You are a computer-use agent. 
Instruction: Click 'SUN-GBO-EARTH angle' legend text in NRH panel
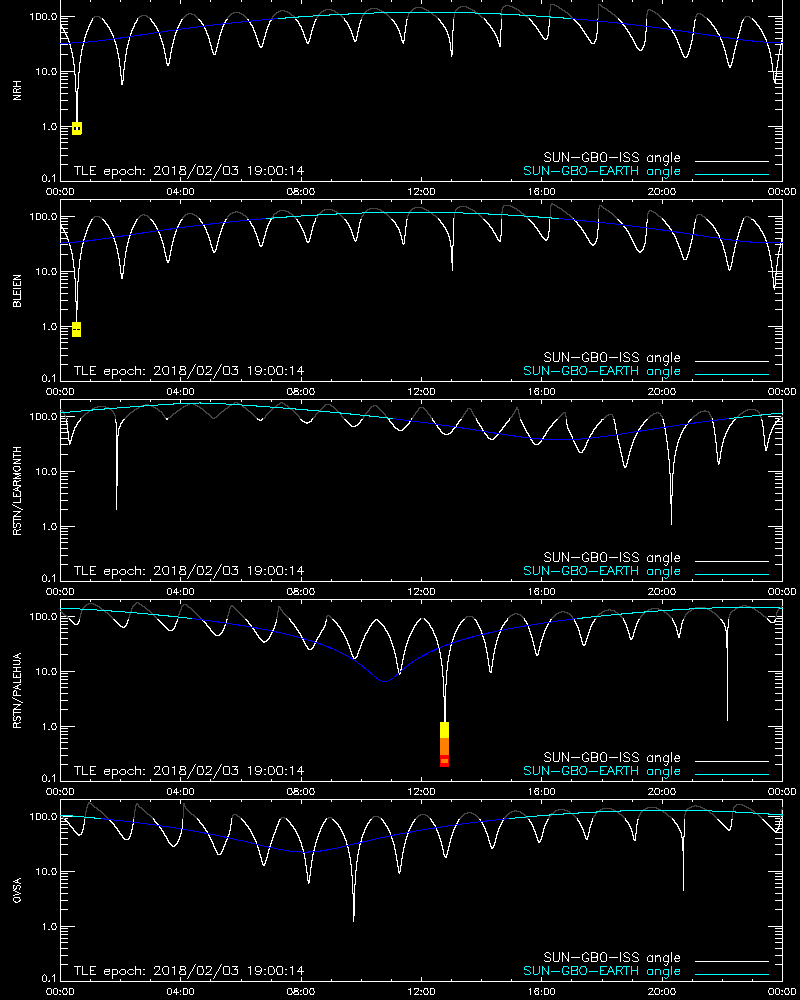pyautogui.click(x=602, y=172)
